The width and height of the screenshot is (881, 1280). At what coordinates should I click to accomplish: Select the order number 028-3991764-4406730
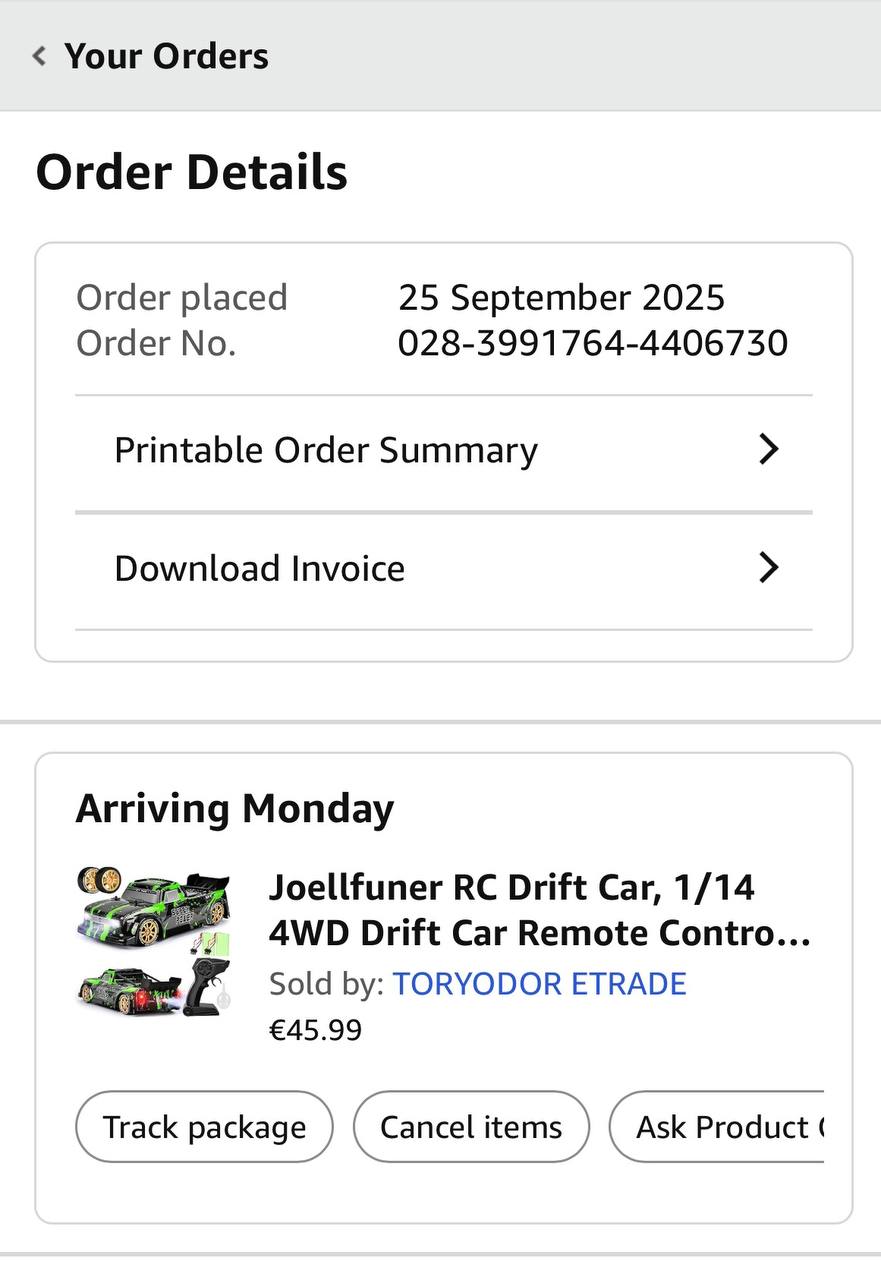592,343
